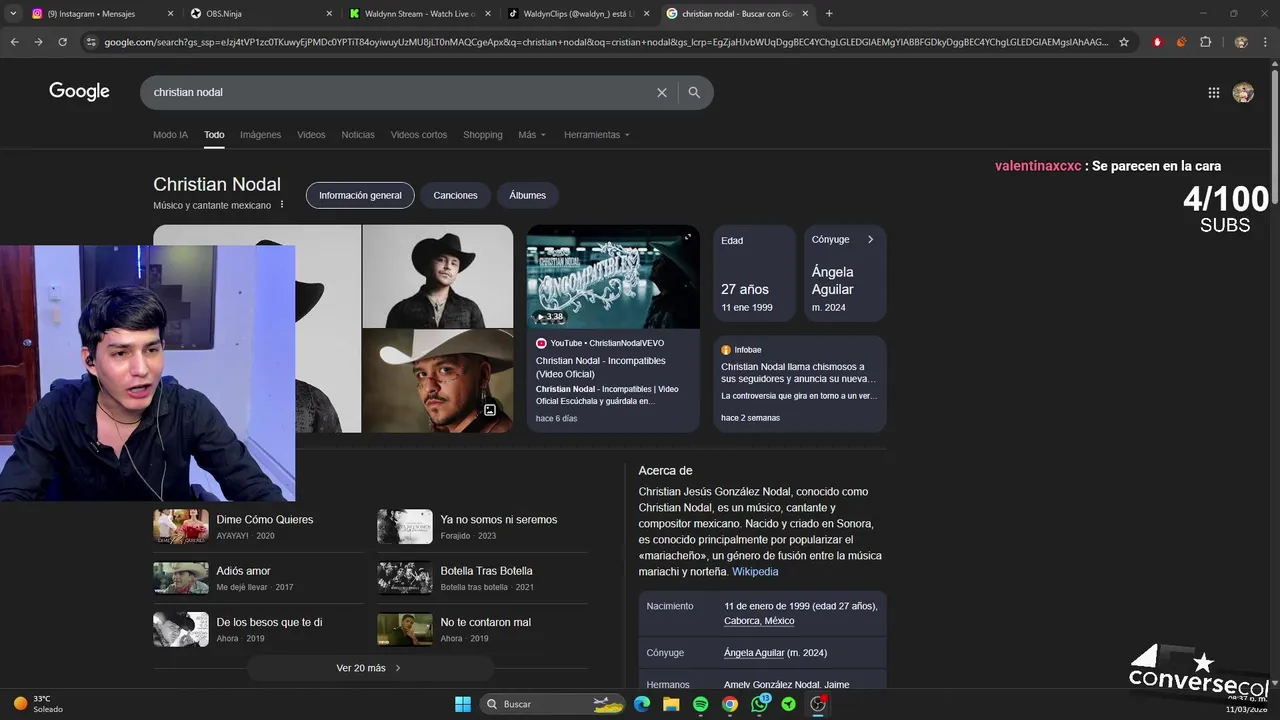Clear the search box with the X icon
This screenshot has height=720, width=1280.
click(x=661, y=92)
